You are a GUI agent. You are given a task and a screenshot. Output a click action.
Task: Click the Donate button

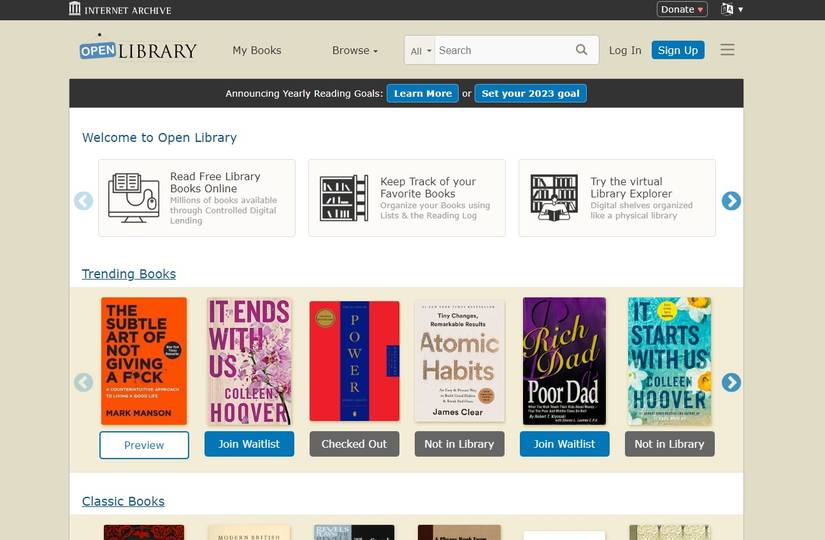[x=682, y=9]
